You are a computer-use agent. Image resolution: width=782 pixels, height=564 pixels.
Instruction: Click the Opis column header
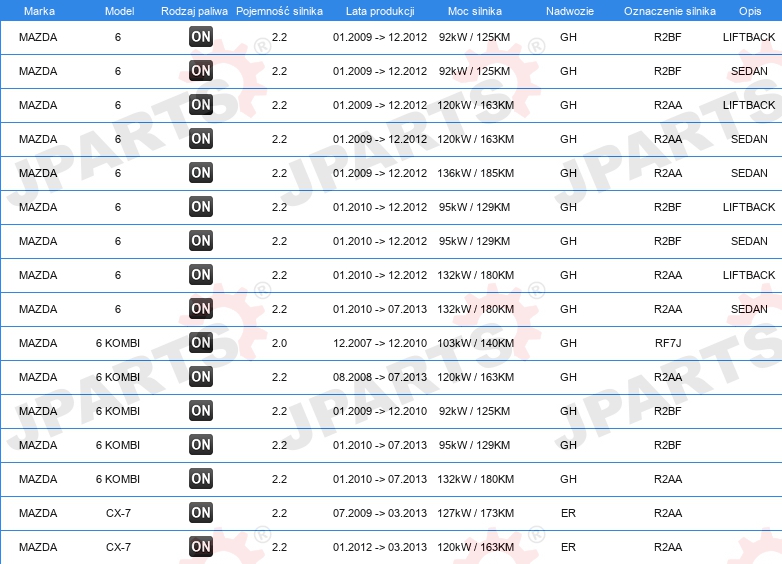coord(750,11)
